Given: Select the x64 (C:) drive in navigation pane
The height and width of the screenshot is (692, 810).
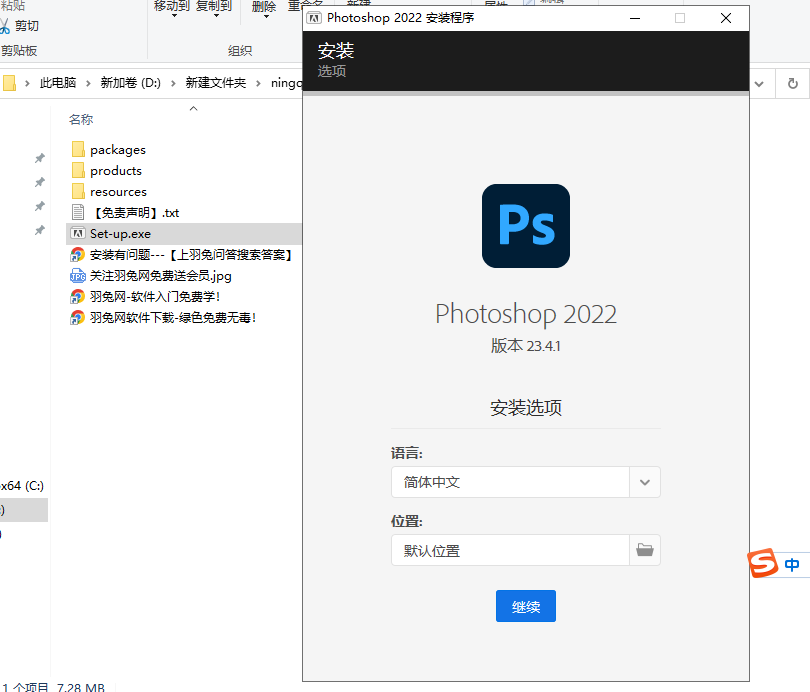Looking at the screenshot, I should pyautogui.click(x=23, y=486).
